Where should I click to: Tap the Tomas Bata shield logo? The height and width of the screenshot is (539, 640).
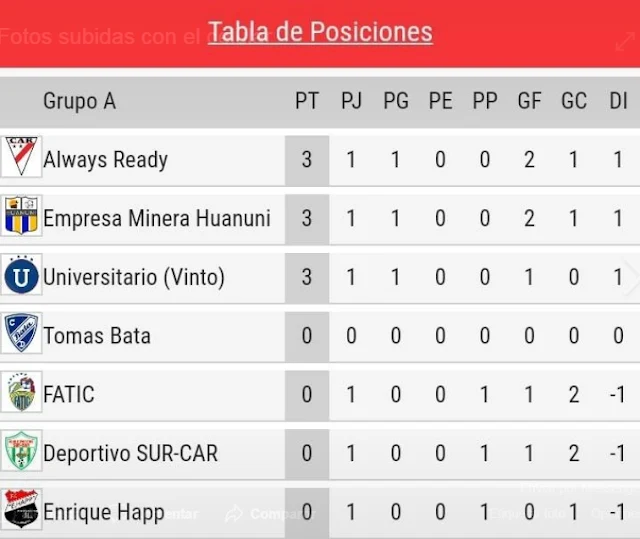point(21,333)
